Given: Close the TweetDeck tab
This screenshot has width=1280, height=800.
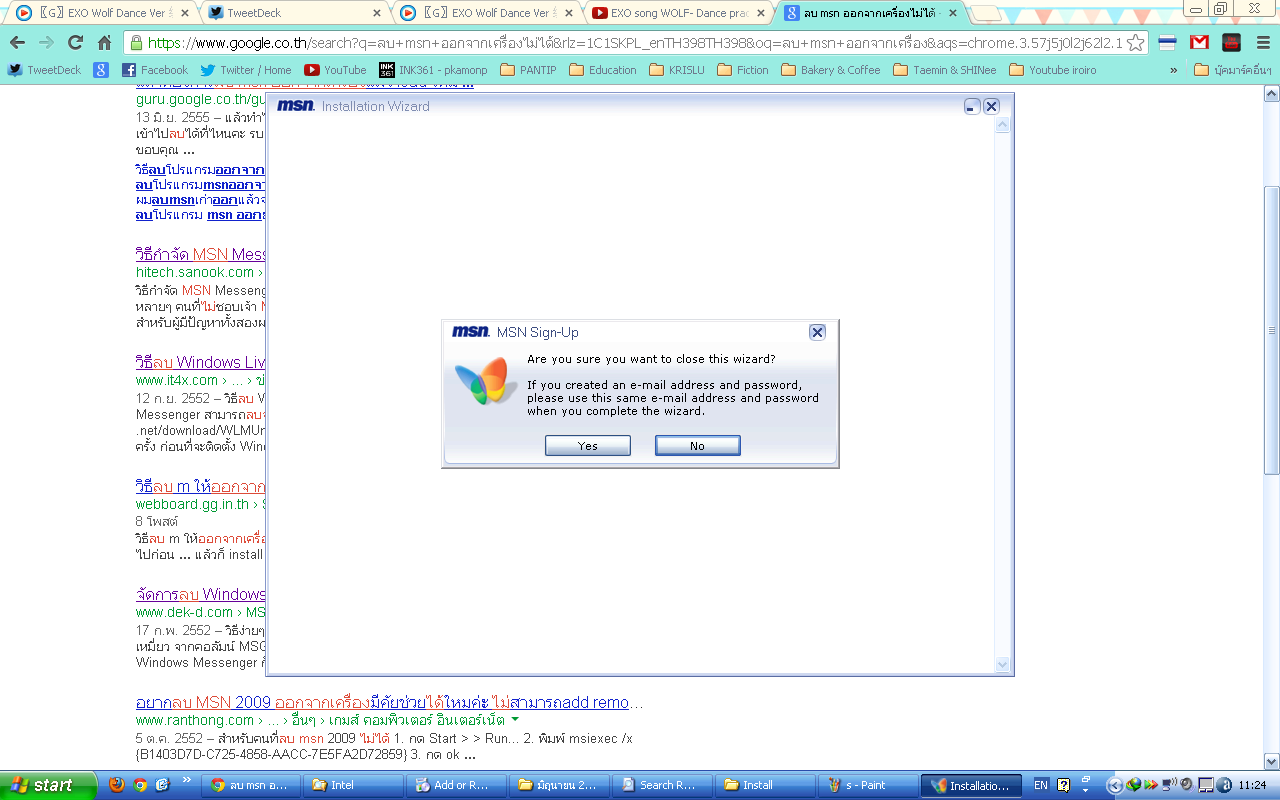Looking at the screenshot, I should click(x=377, y=14).
